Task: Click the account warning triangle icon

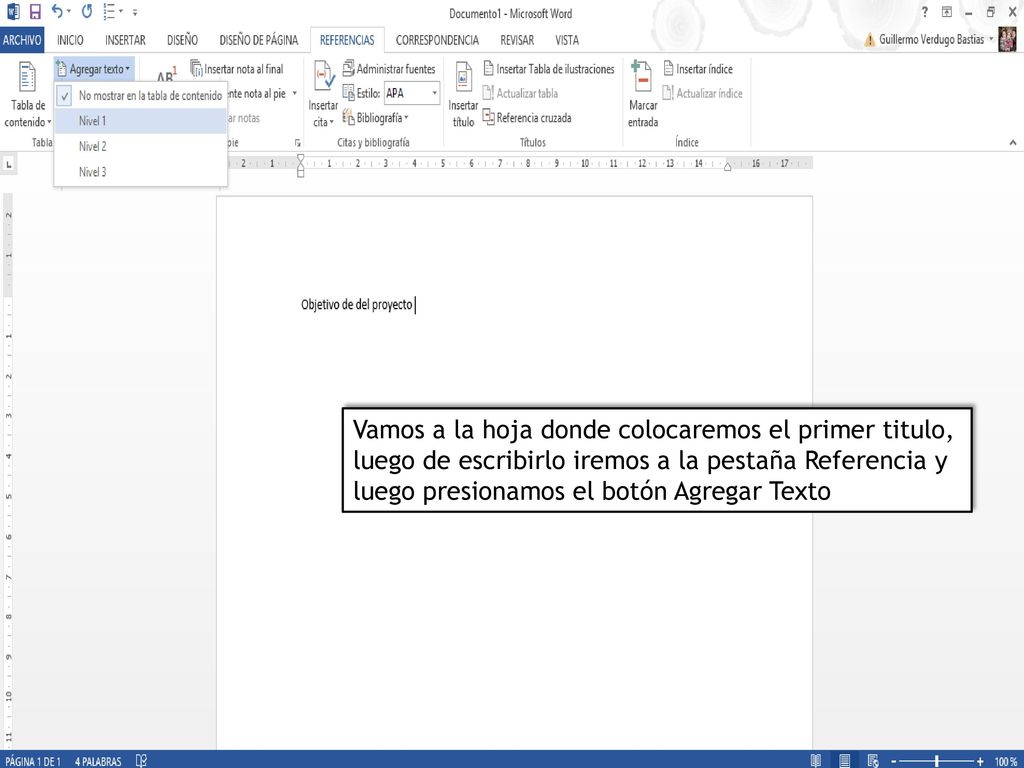Action: 869,40
